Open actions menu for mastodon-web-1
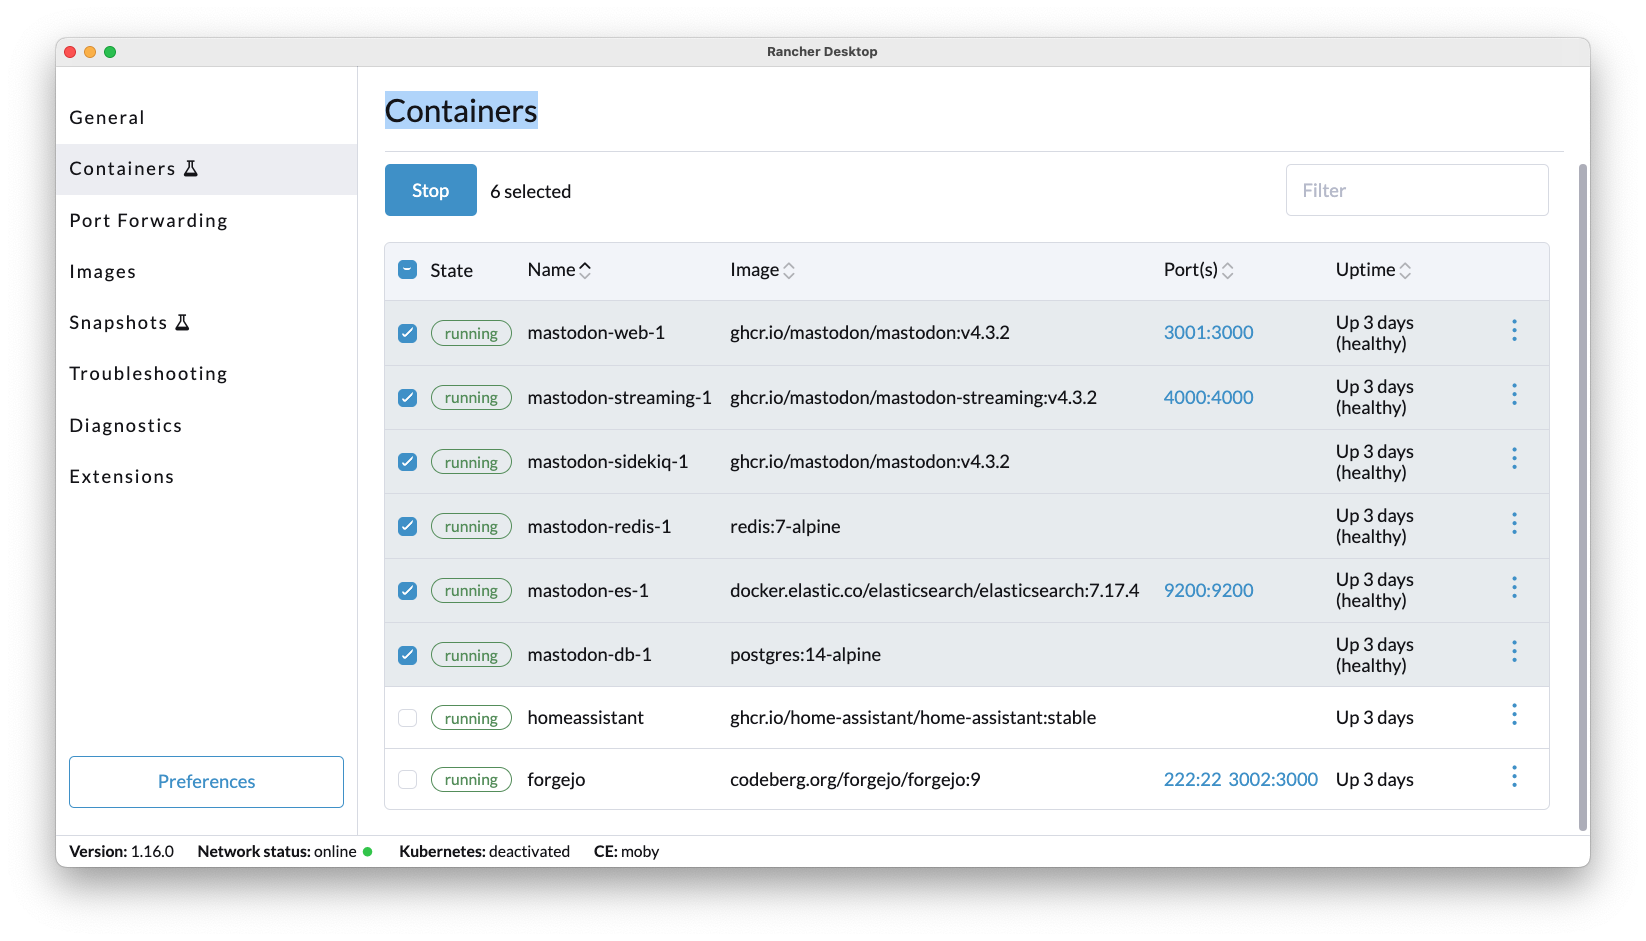The height and width of the screenshot is (941, 1646). 1514,331
